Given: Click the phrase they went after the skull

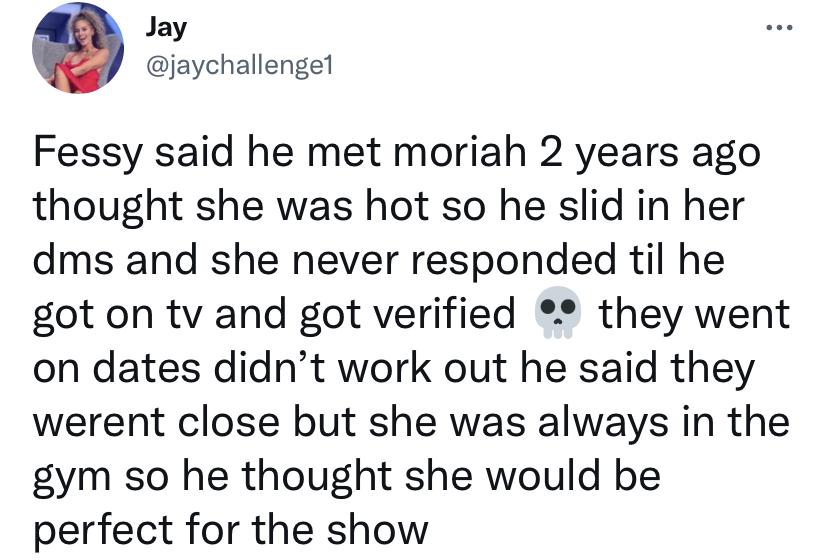Looking at the screenshot, I should pos(694,315).
